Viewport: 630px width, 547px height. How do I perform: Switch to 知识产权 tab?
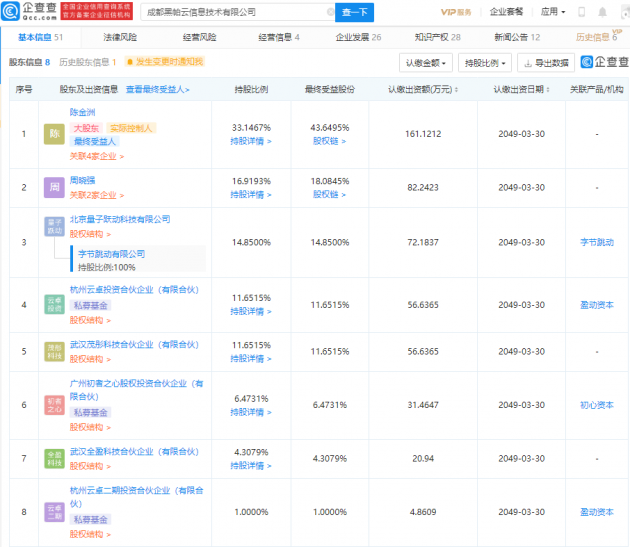(x=438, y=37)
